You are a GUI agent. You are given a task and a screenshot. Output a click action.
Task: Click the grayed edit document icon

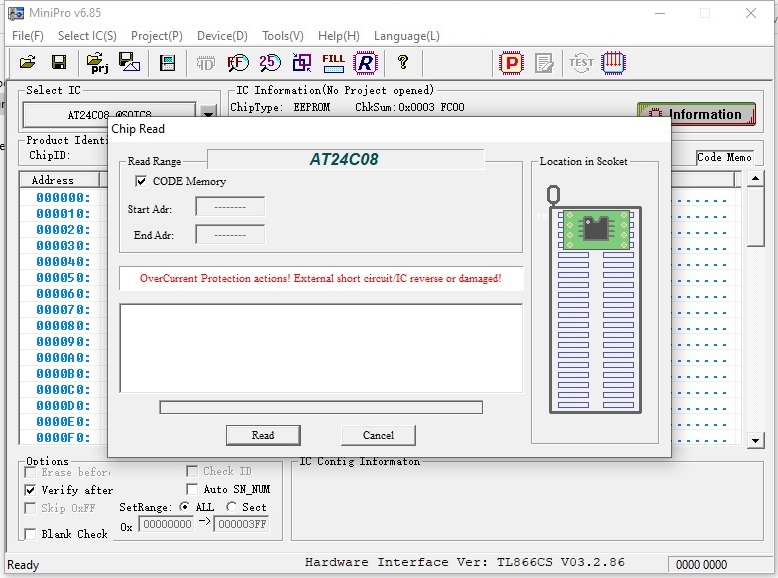[544, 63]
